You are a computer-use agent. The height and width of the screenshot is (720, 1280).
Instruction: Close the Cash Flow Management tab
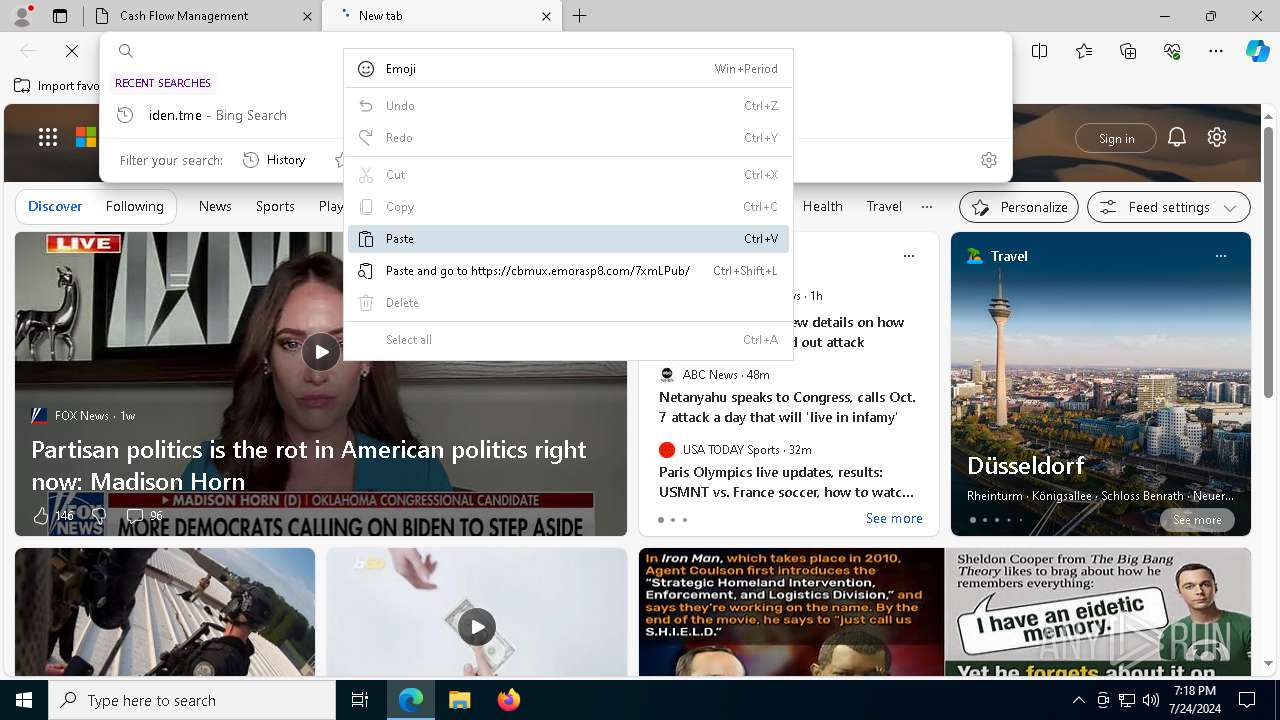coord(306,16)
